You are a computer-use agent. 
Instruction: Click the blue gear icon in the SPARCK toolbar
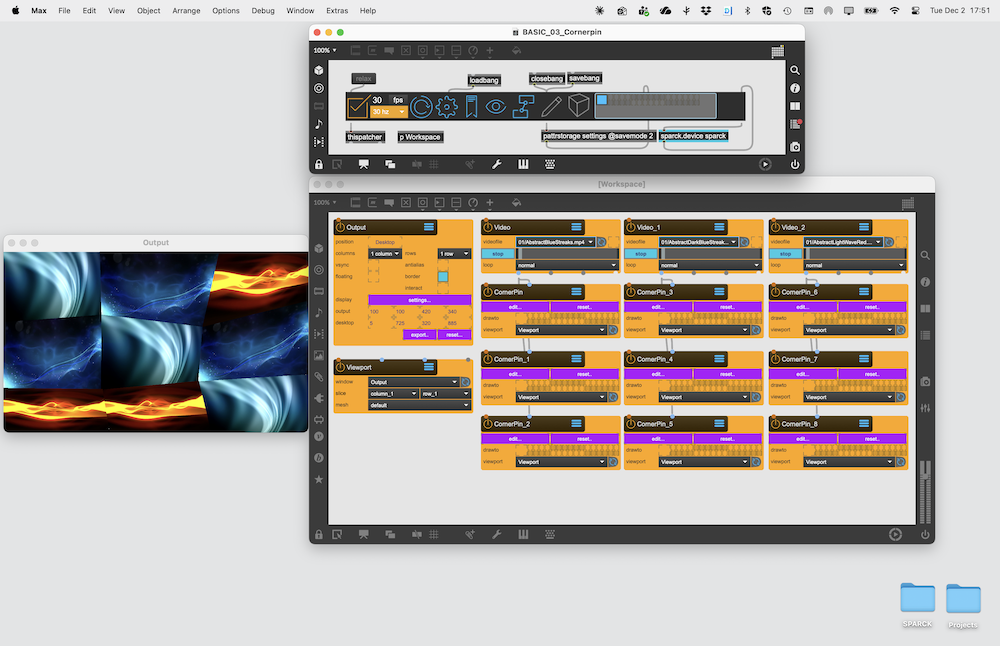(x=447, y=106)
